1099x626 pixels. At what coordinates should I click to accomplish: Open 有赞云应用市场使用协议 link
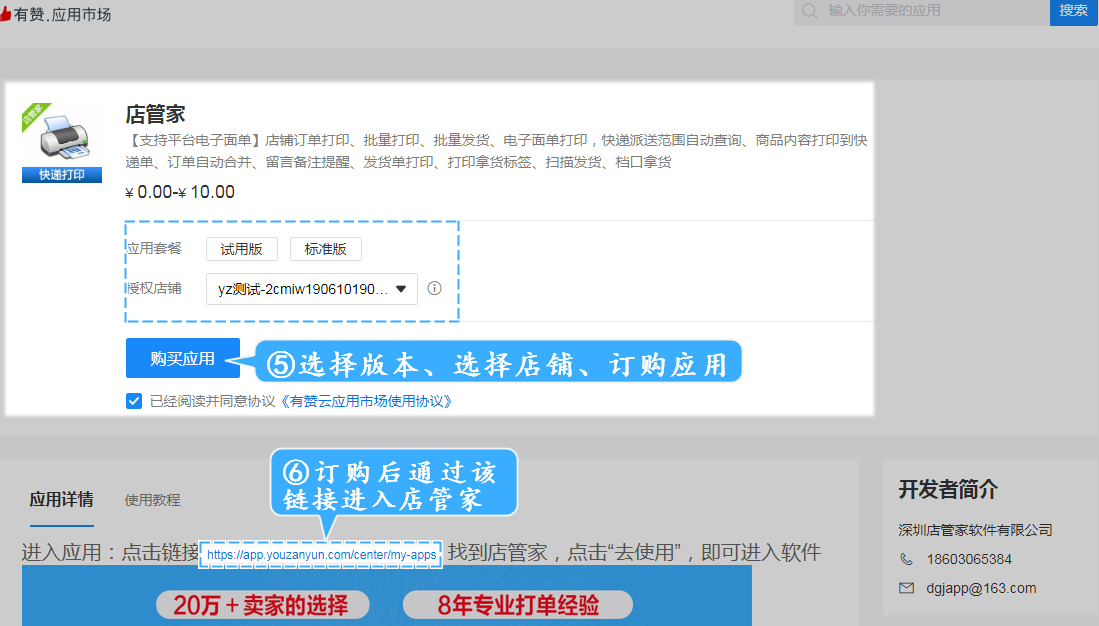click(366, 401)
